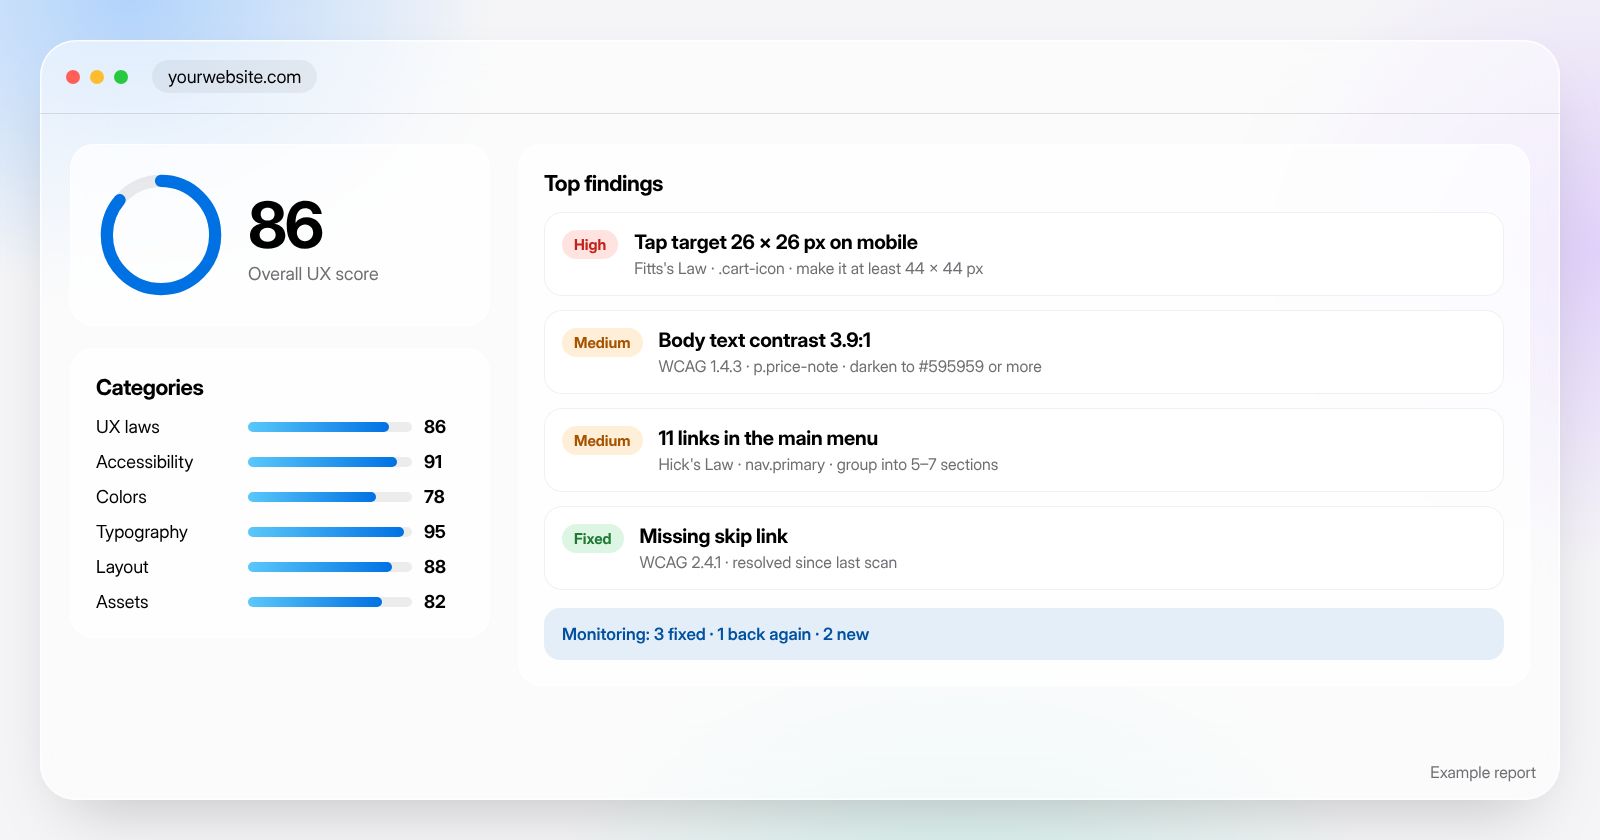This screenshot has width=1600, height=840.
Task: Click the Monitoring summary banner
Action: (x=1024, y=634)
